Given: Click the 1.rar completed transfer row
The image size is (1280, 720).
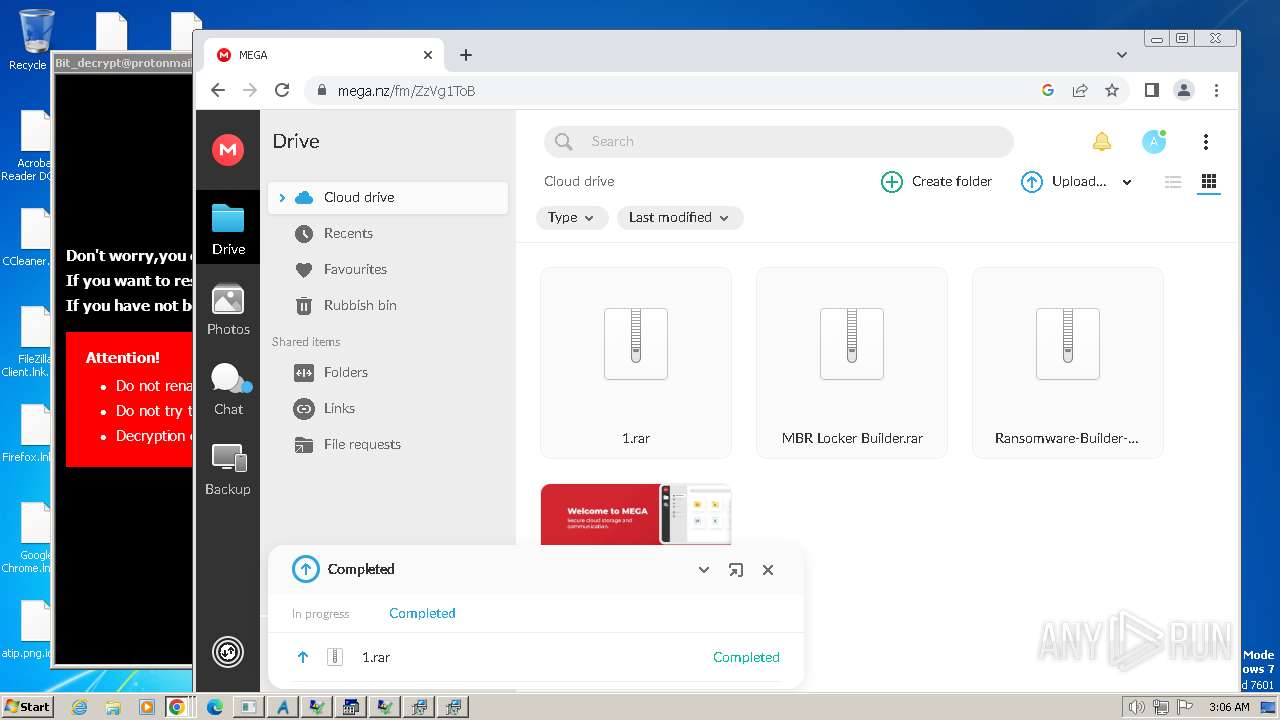Looking at the screenshot, I should point(536,657).
